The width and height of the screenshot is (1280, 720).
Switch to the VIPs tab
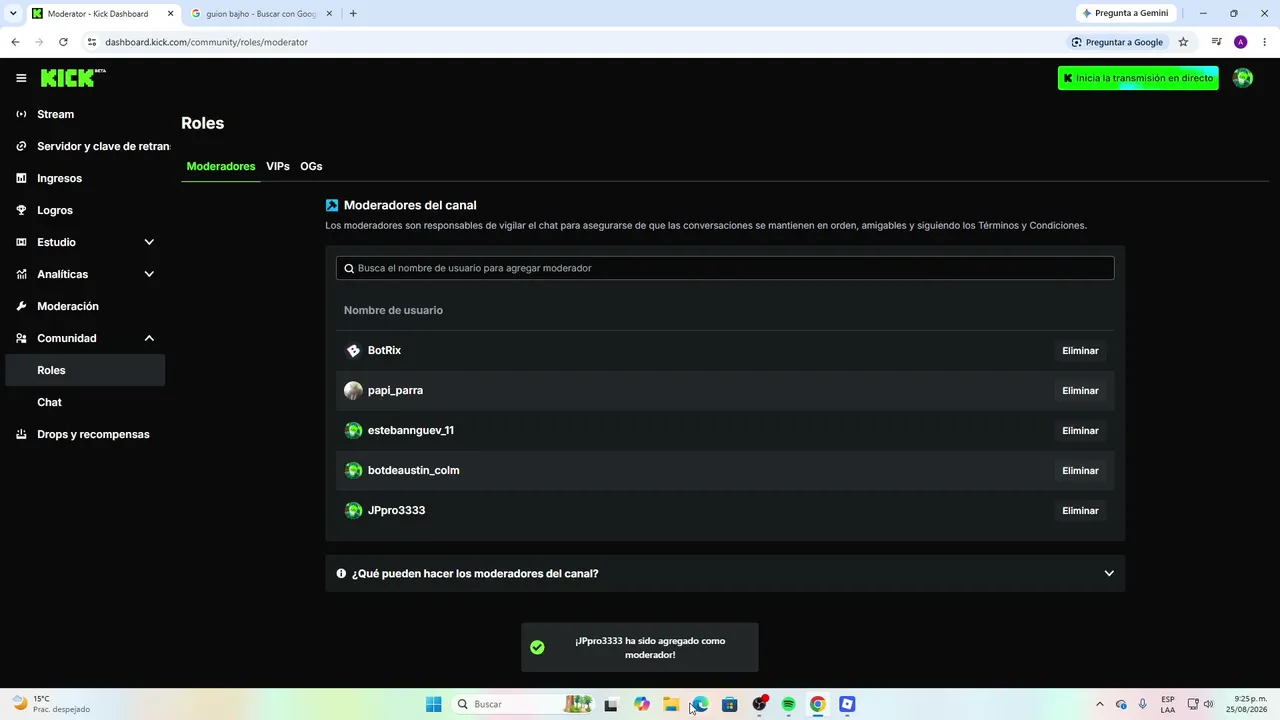coord(278,166)
